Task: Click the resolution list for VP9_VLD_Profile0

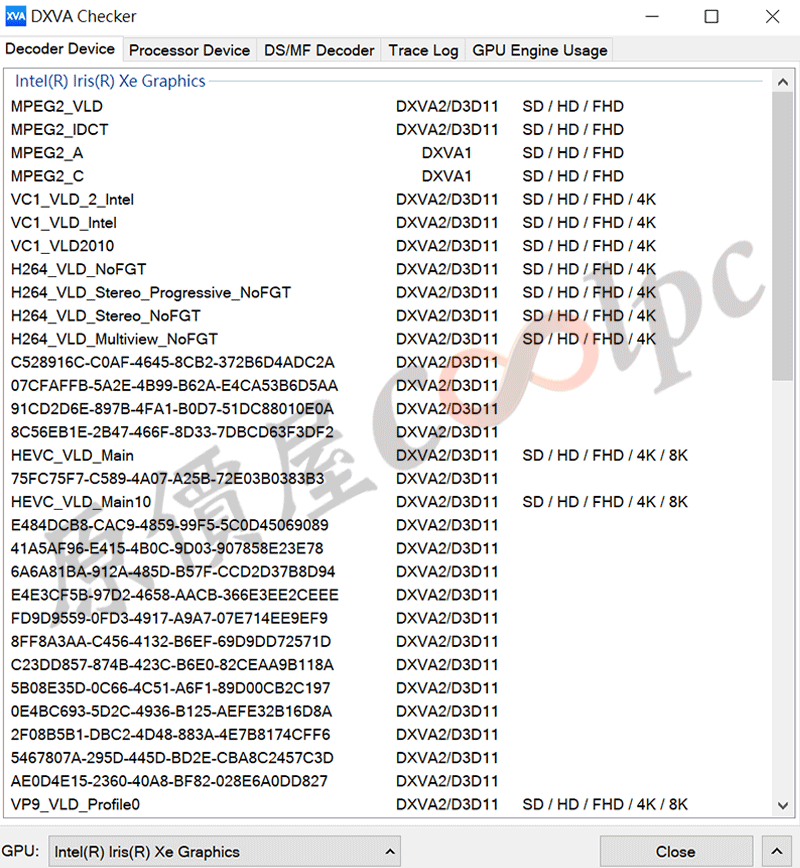Action: 605,804
